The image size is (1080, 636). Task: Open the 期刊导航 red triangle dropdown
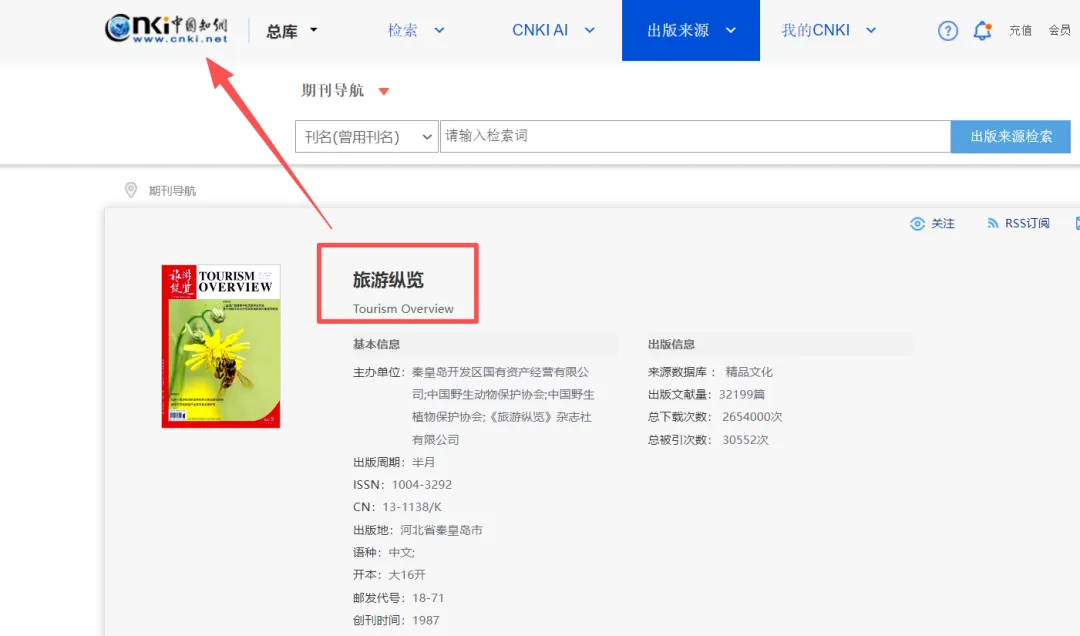(x=384, y=91)
